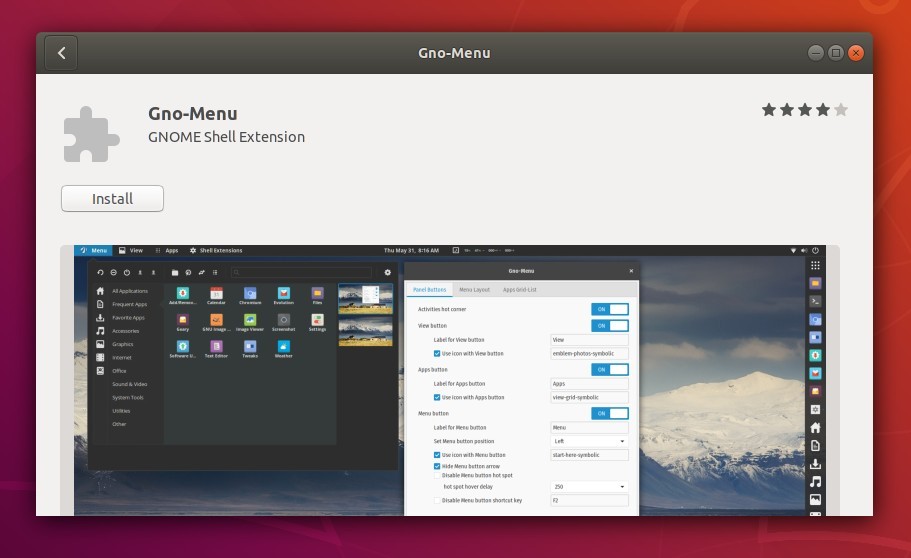Open the Apps panel button in preview
The width and height of the screenshot is (911, 558).
pos(167,251)
